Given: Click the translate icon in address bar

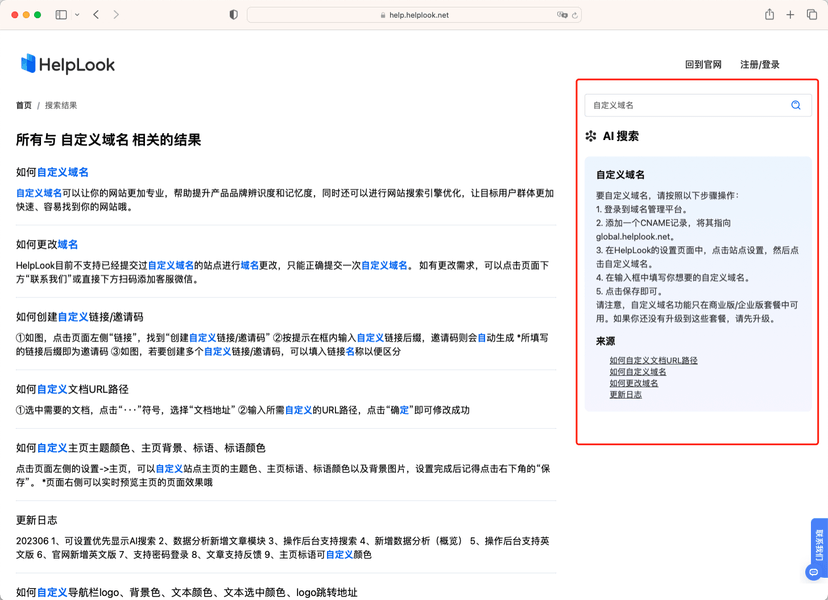Looking at the screenshot, I should tap(562, 15).
